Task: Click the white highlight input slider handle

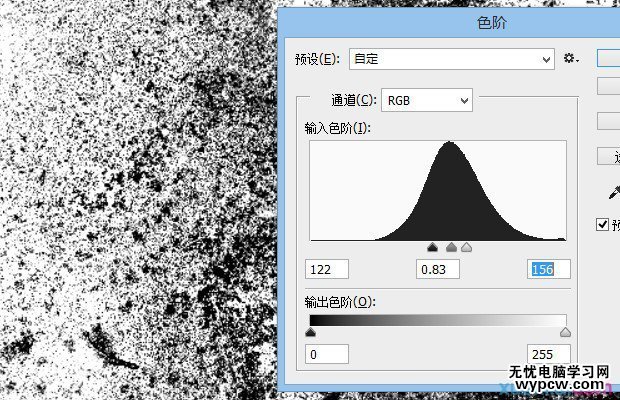Action: click(x=467, y=248)
